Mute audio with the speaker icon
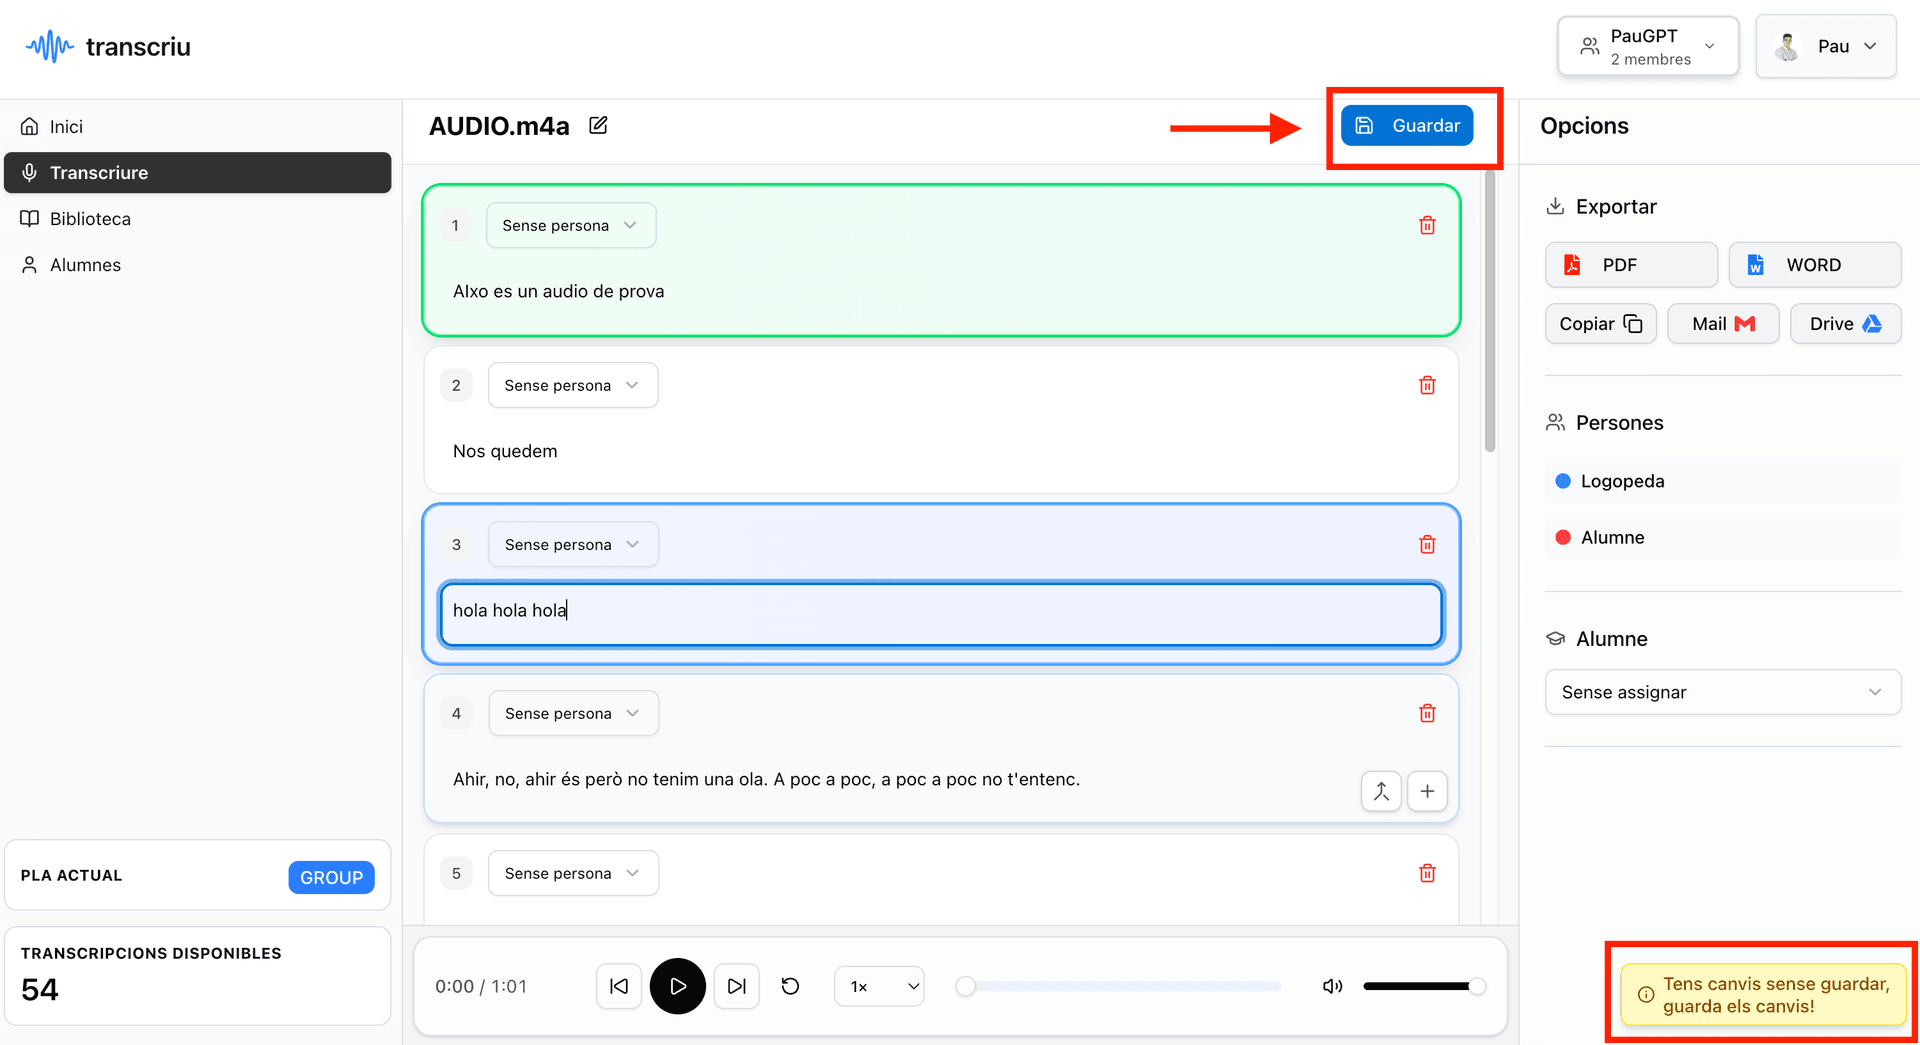 (1332, 987)
